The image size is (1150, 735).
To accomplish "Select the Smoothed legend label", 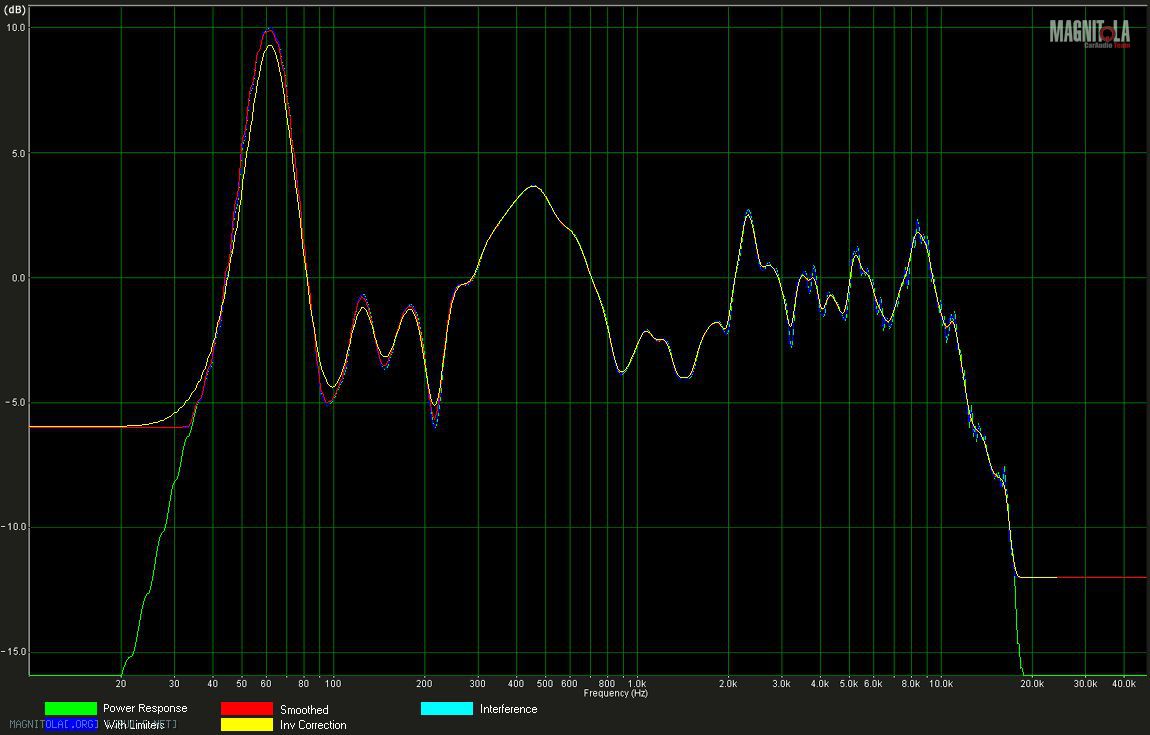I will [x=304, y=710].
